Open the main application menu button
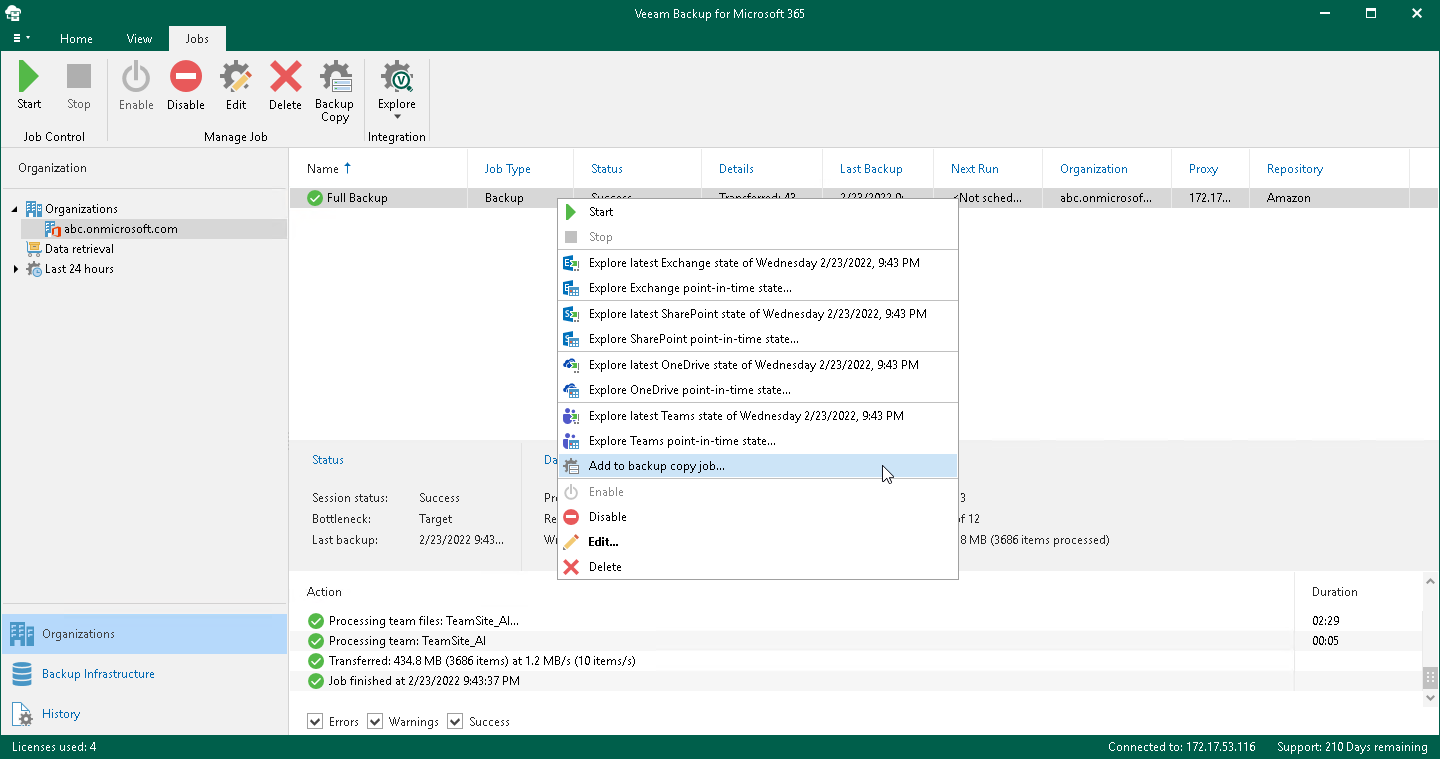 (20, 39)
